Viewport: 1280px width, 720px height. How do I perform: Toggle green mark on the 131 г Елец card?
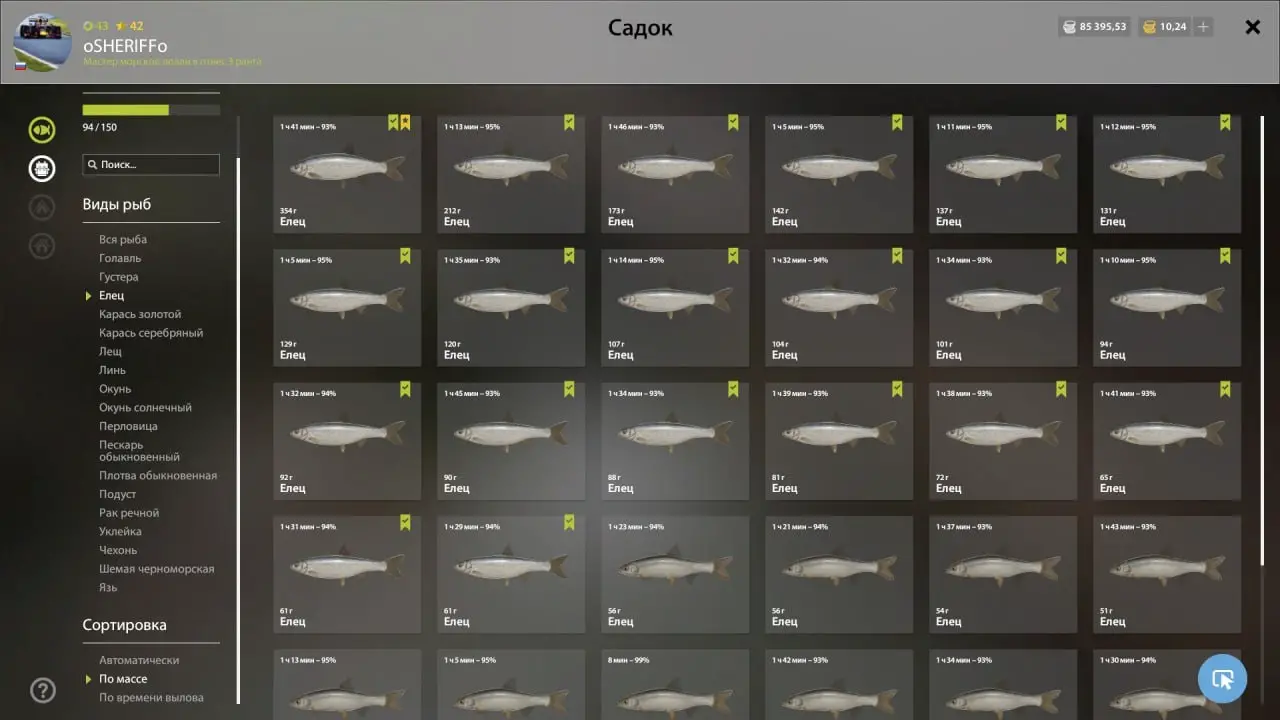pos(1225,122)
